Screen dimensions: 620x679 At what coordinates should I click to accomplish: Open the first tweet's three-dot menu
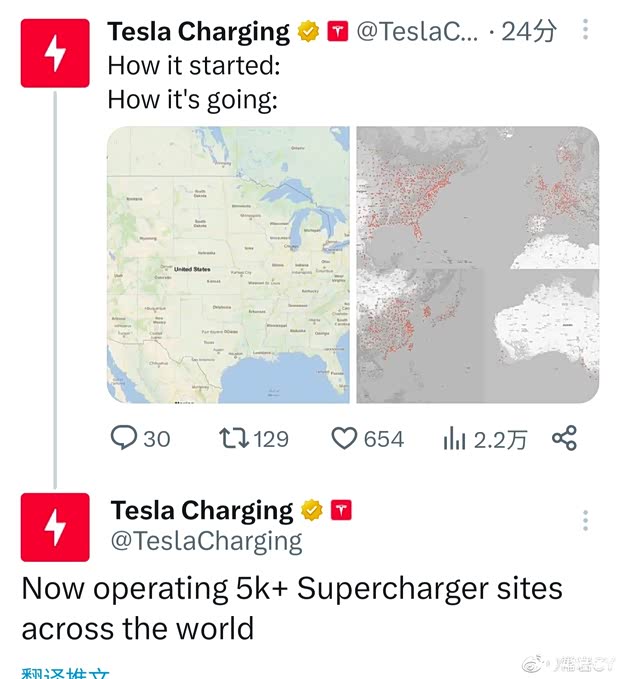(x=585, y=31)
